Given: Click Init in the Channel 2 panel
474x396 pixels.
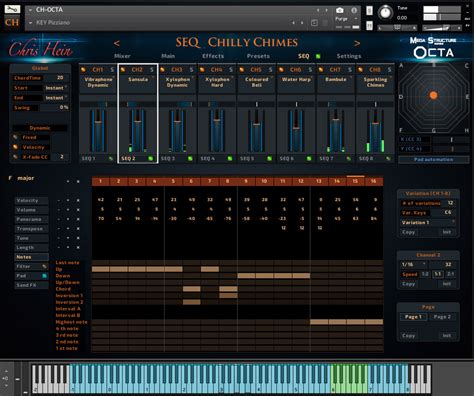Looking at the screenshot, I should tap(447, 284).
